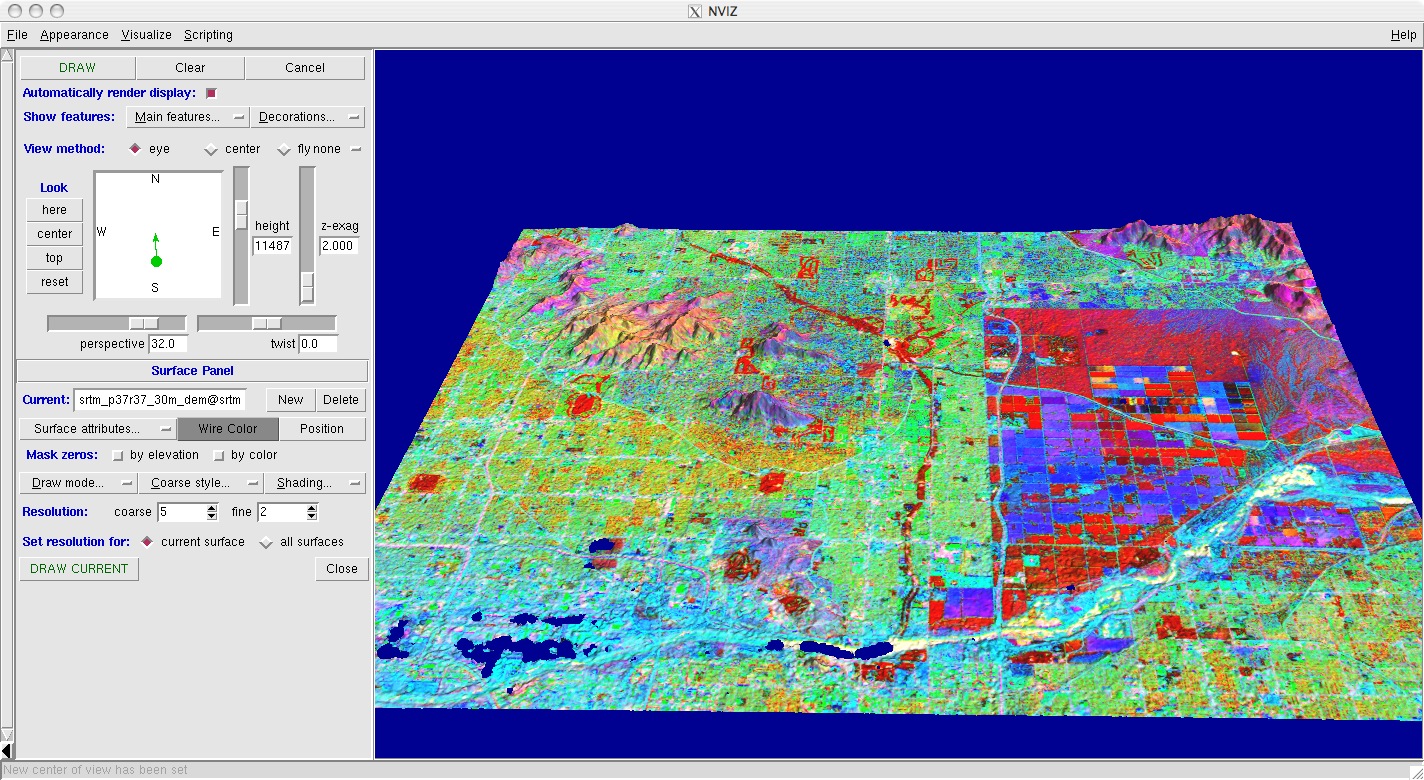Select the center view method
The width and height of the screenshot is (1424, 780).
211,150
